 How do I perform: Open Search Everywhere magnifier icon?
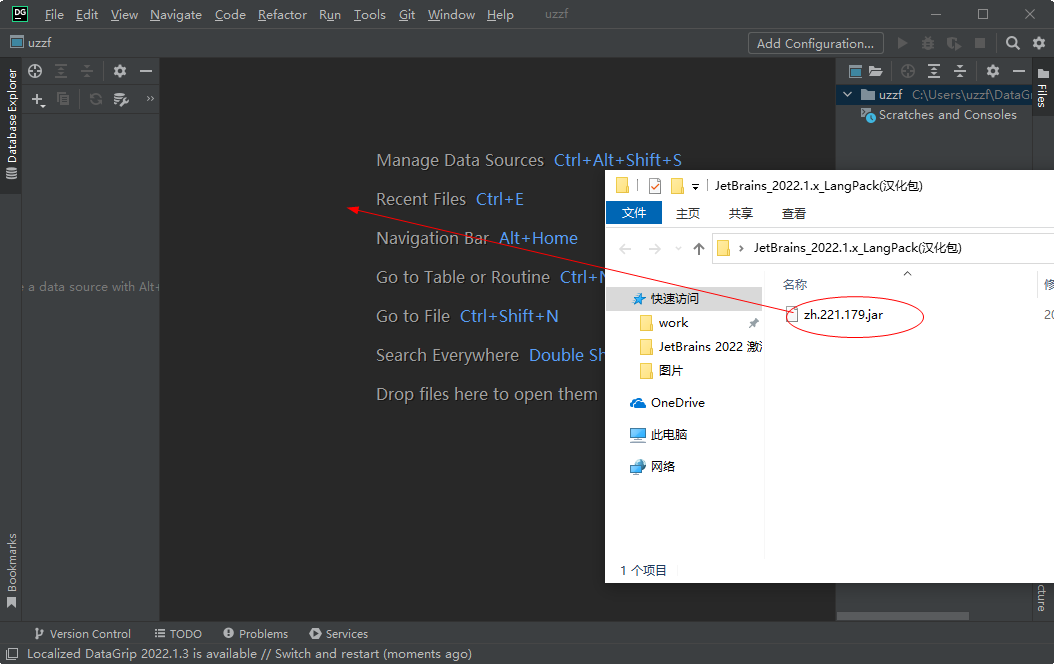[x=1012, y=44]
